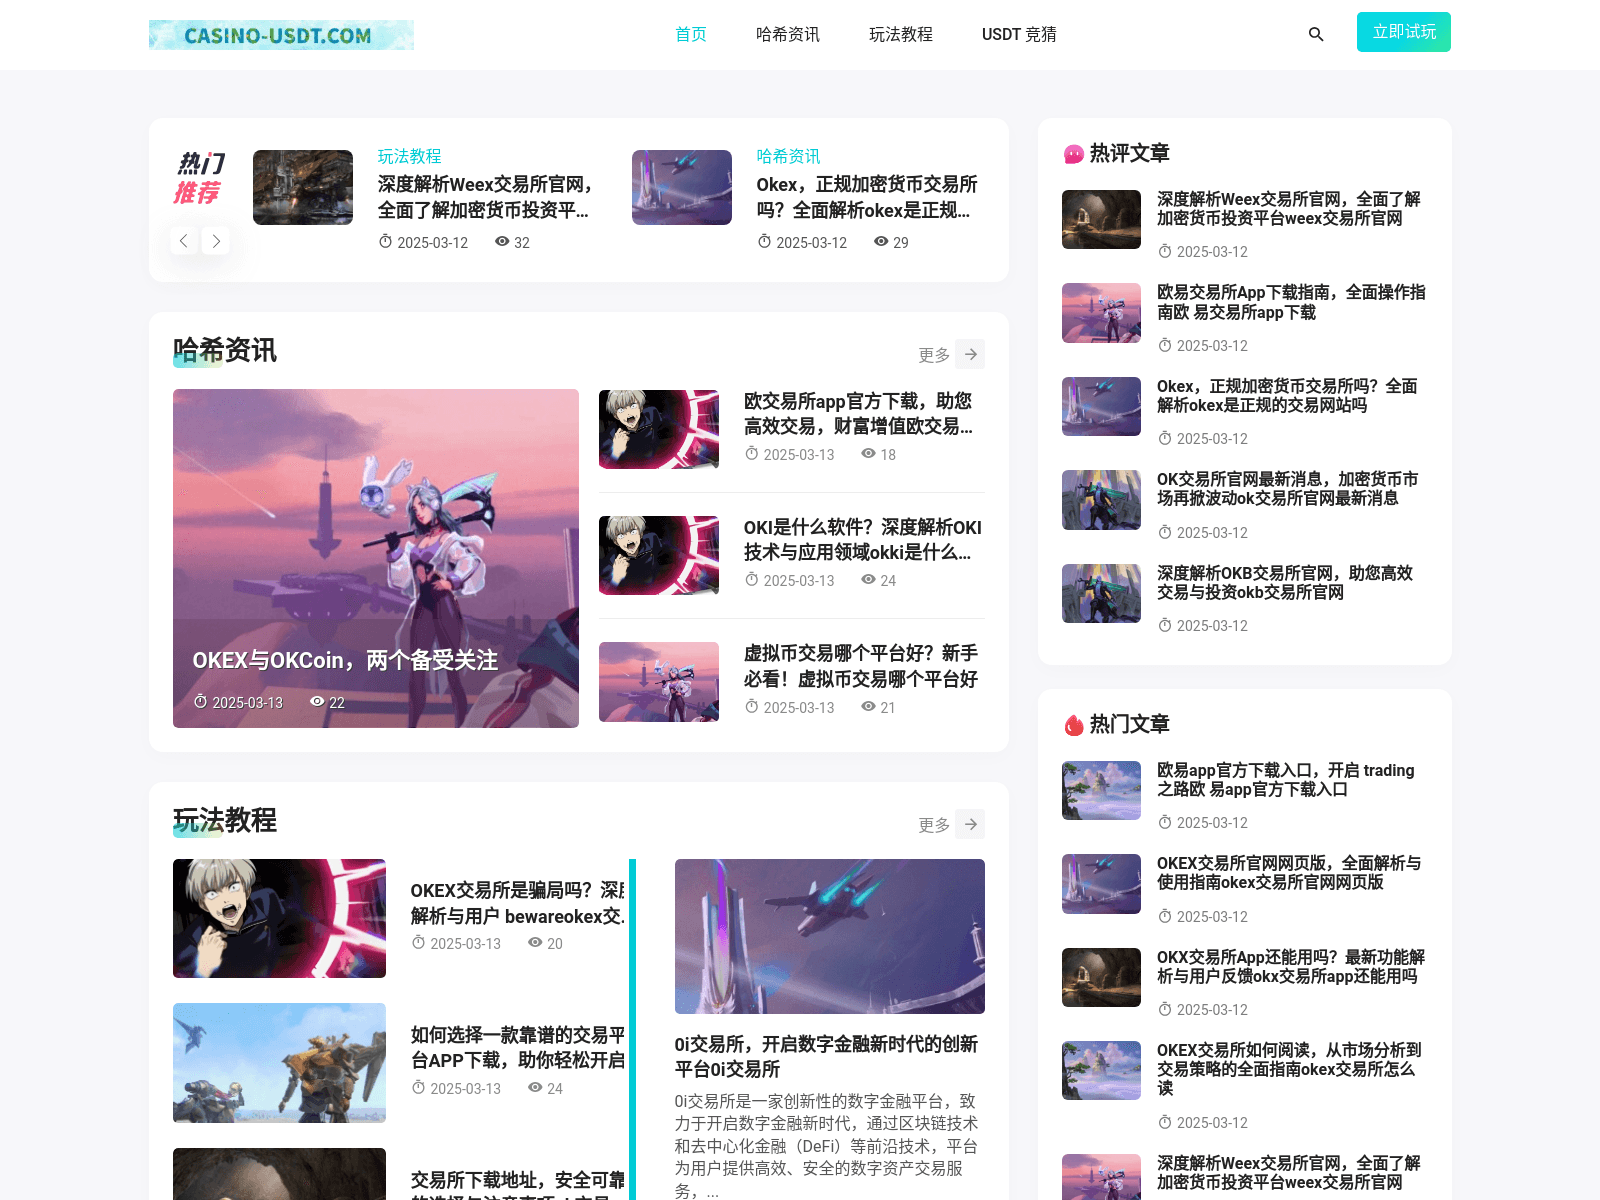Go to previous hot recommendation slide
Viewport: 1600px width, 1200px height.
pos(184,241)
